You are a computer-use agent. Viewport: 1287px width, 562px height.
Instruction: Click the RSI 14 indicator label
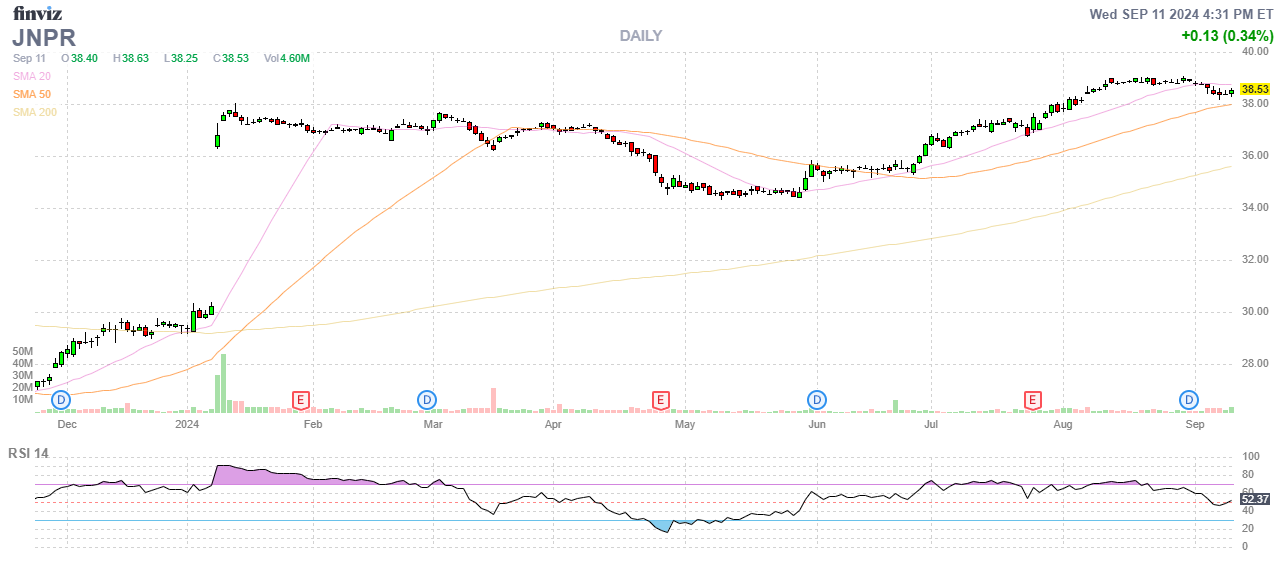[28, 453]
